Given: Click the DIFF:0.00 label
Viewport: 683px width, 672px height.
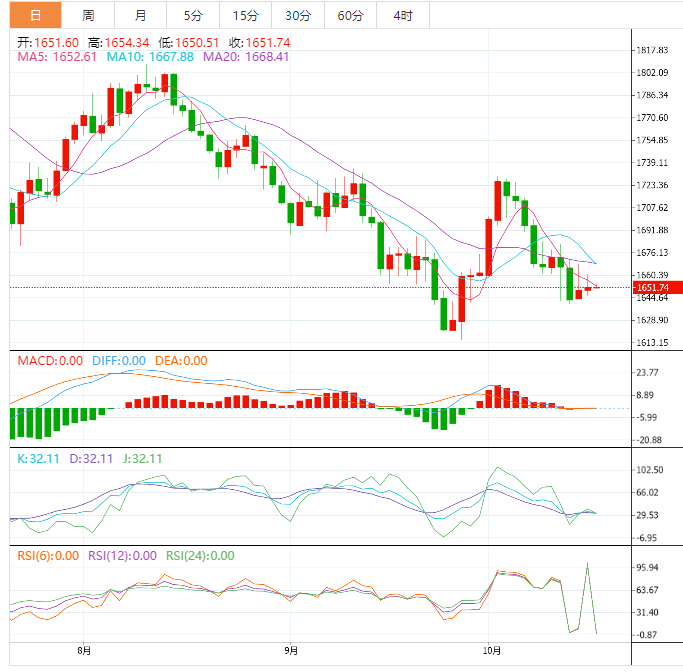Looking at the screenshot, I should [x=119, y=361].
